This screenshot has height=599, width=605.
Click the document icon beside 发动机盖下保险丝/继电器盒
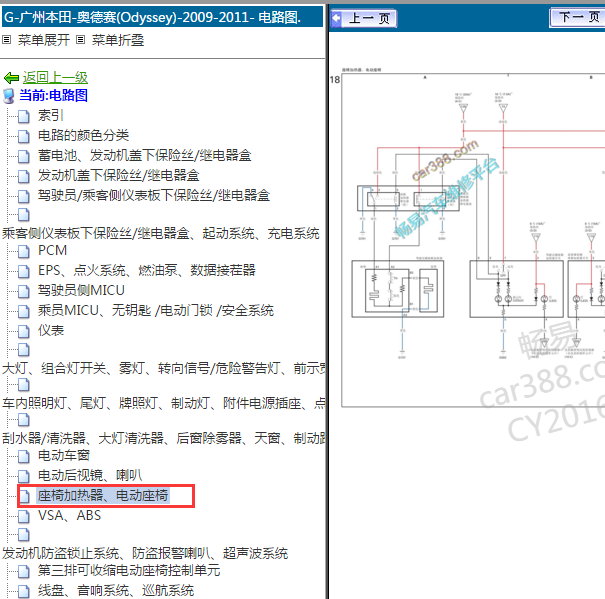pos(24,176)
